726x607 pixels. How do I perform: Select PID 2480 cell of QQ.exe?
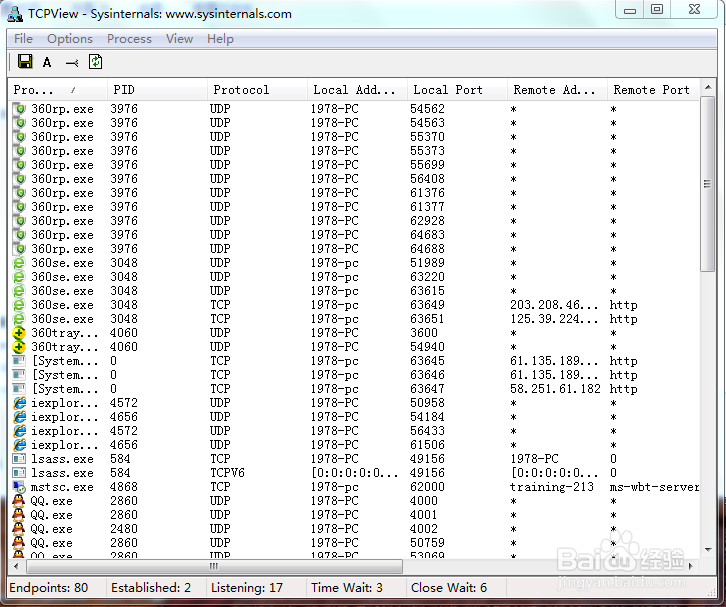click(124, 529)
